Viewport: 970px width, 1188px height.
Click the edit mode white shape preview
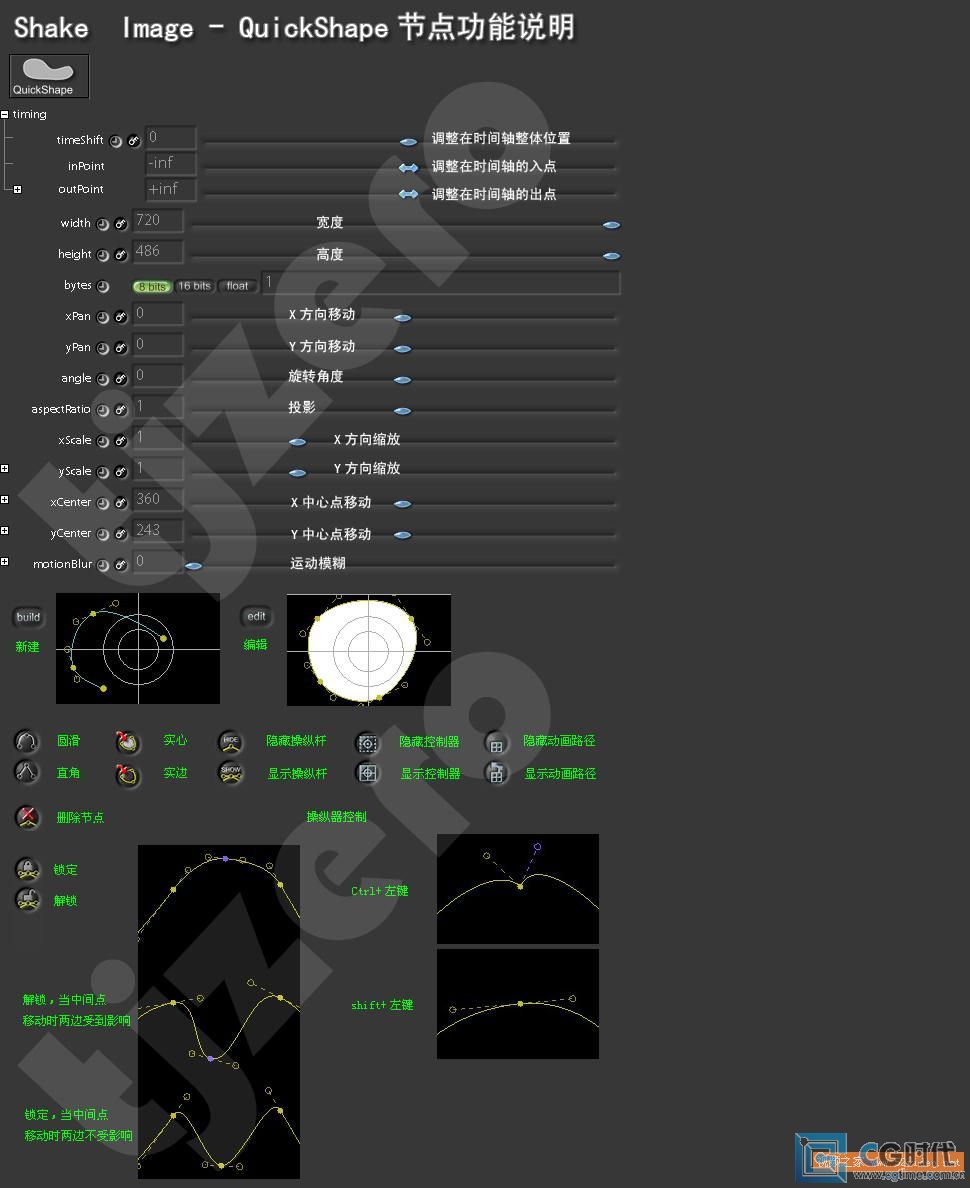(369, 650)
